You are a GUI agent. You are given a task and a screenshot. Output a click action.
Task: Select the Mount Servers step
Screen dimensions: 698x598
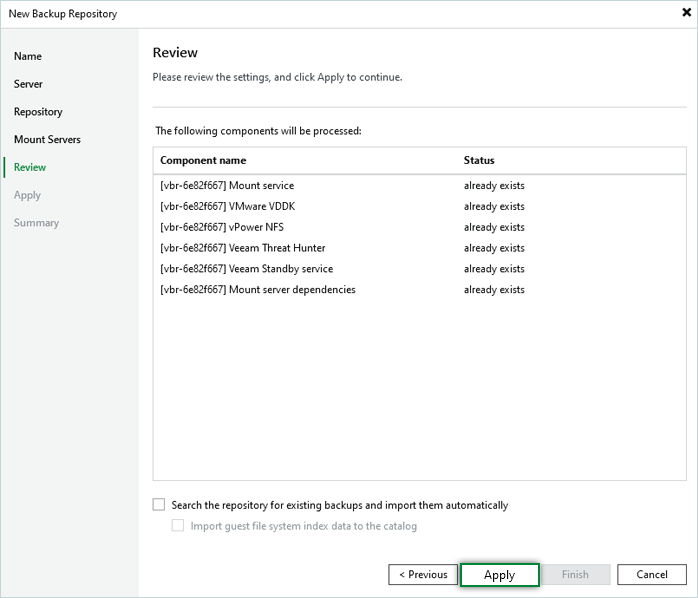[47, 139]
